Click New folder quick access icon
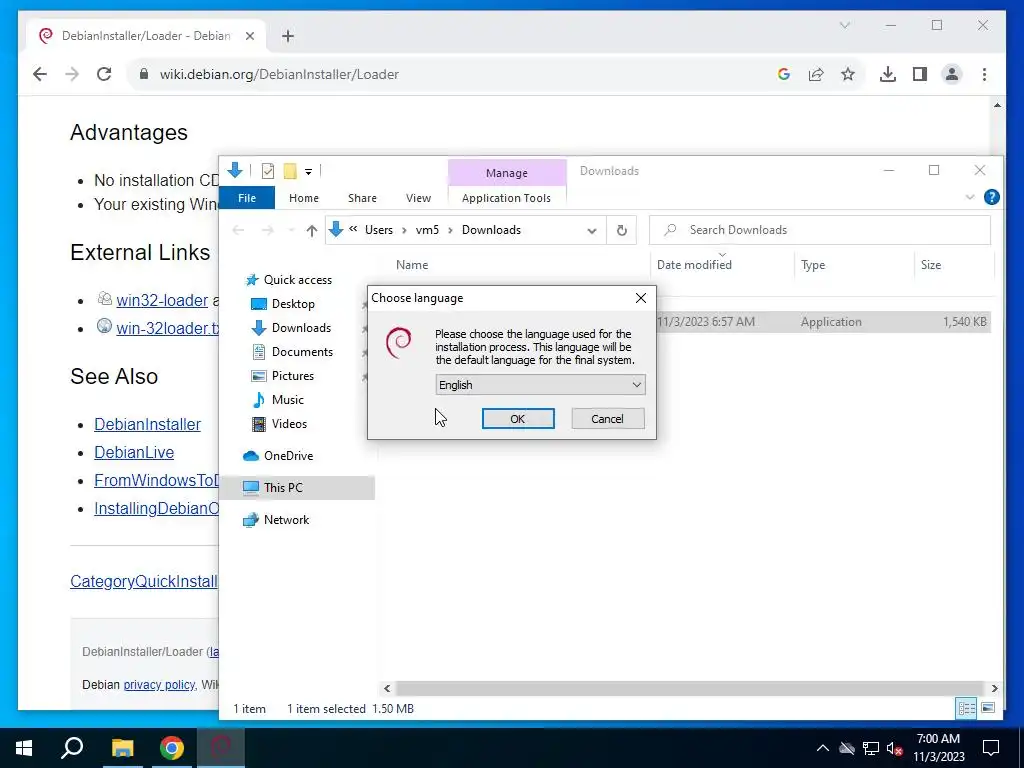The height and width of the screenshot is (768, 1024). (x=290, y=171)
